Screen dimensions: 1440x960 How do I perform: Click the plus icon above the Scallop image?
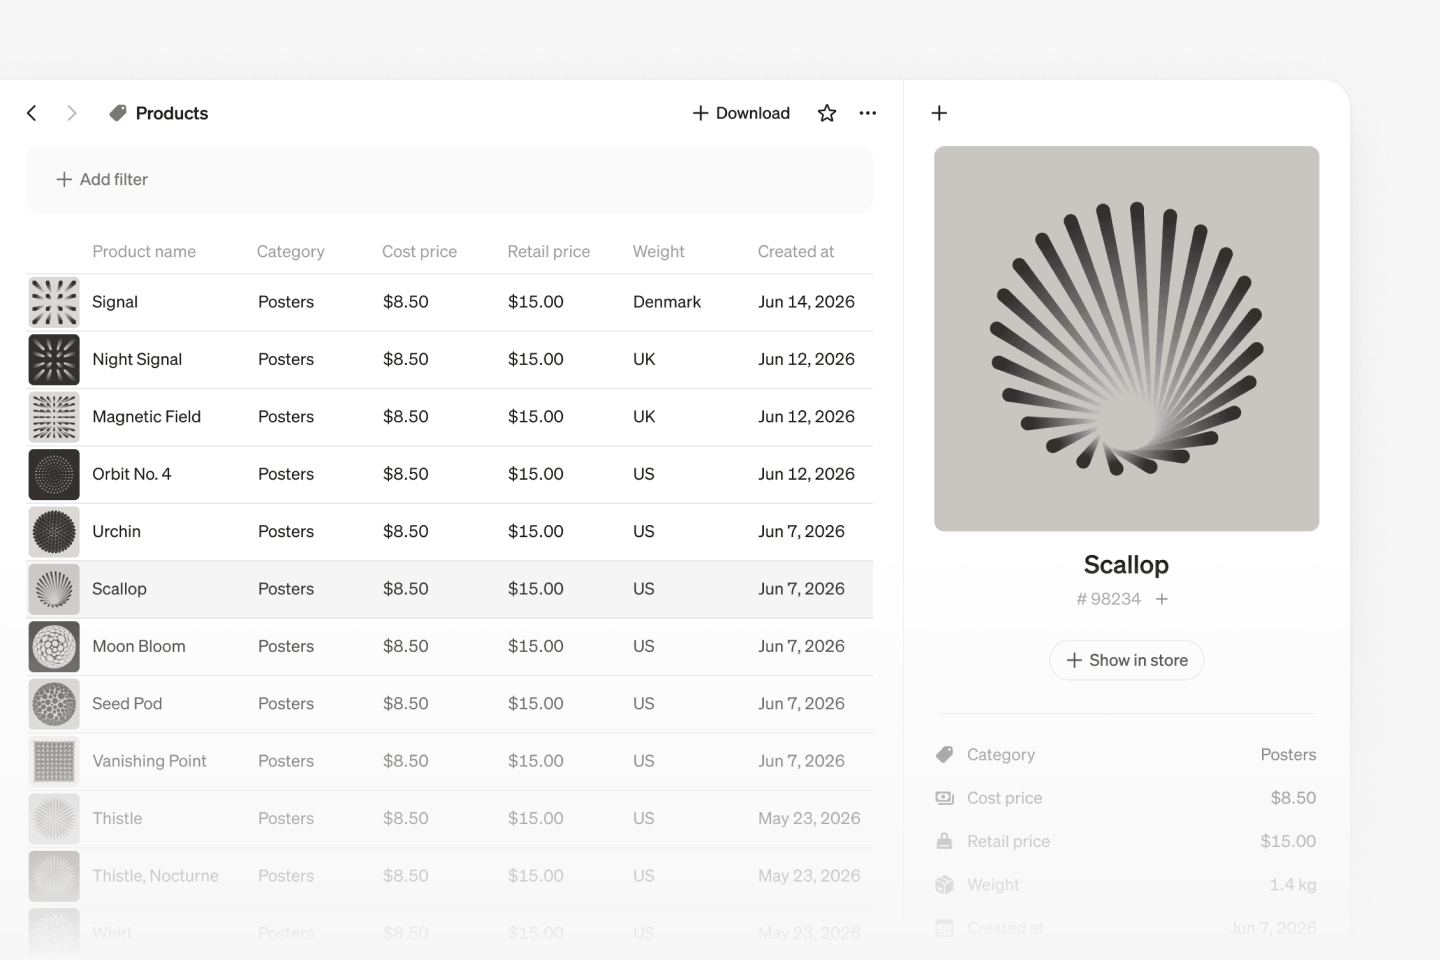(x=939, y=113)
